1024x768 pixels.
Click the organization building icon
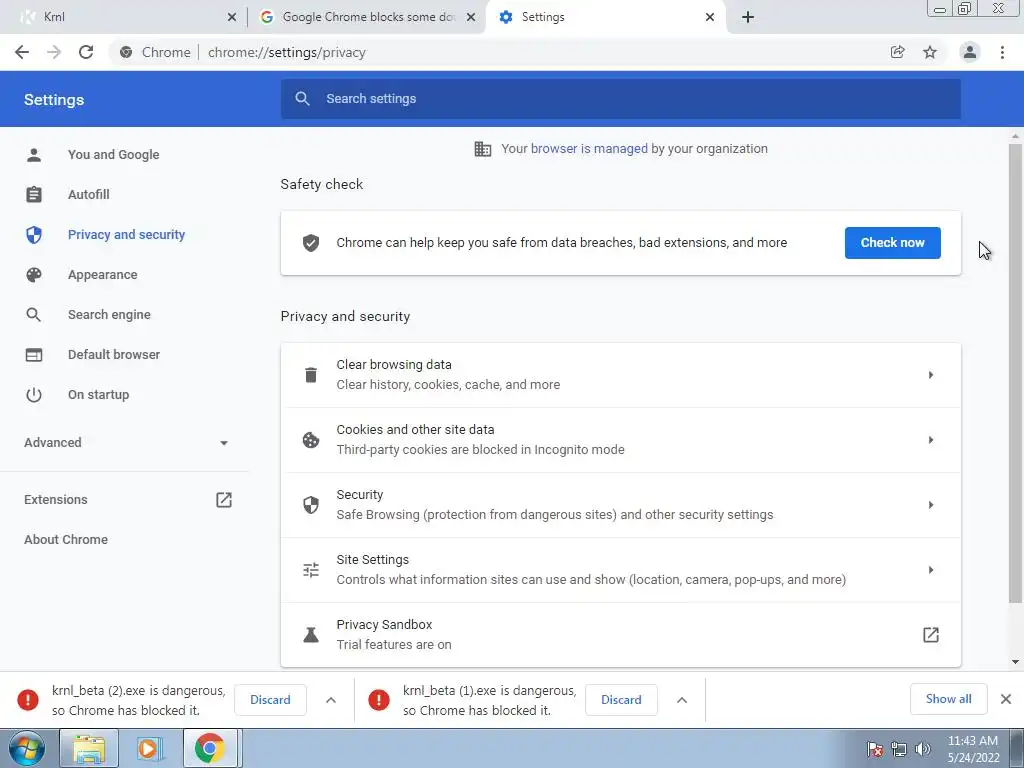point(483,149)
